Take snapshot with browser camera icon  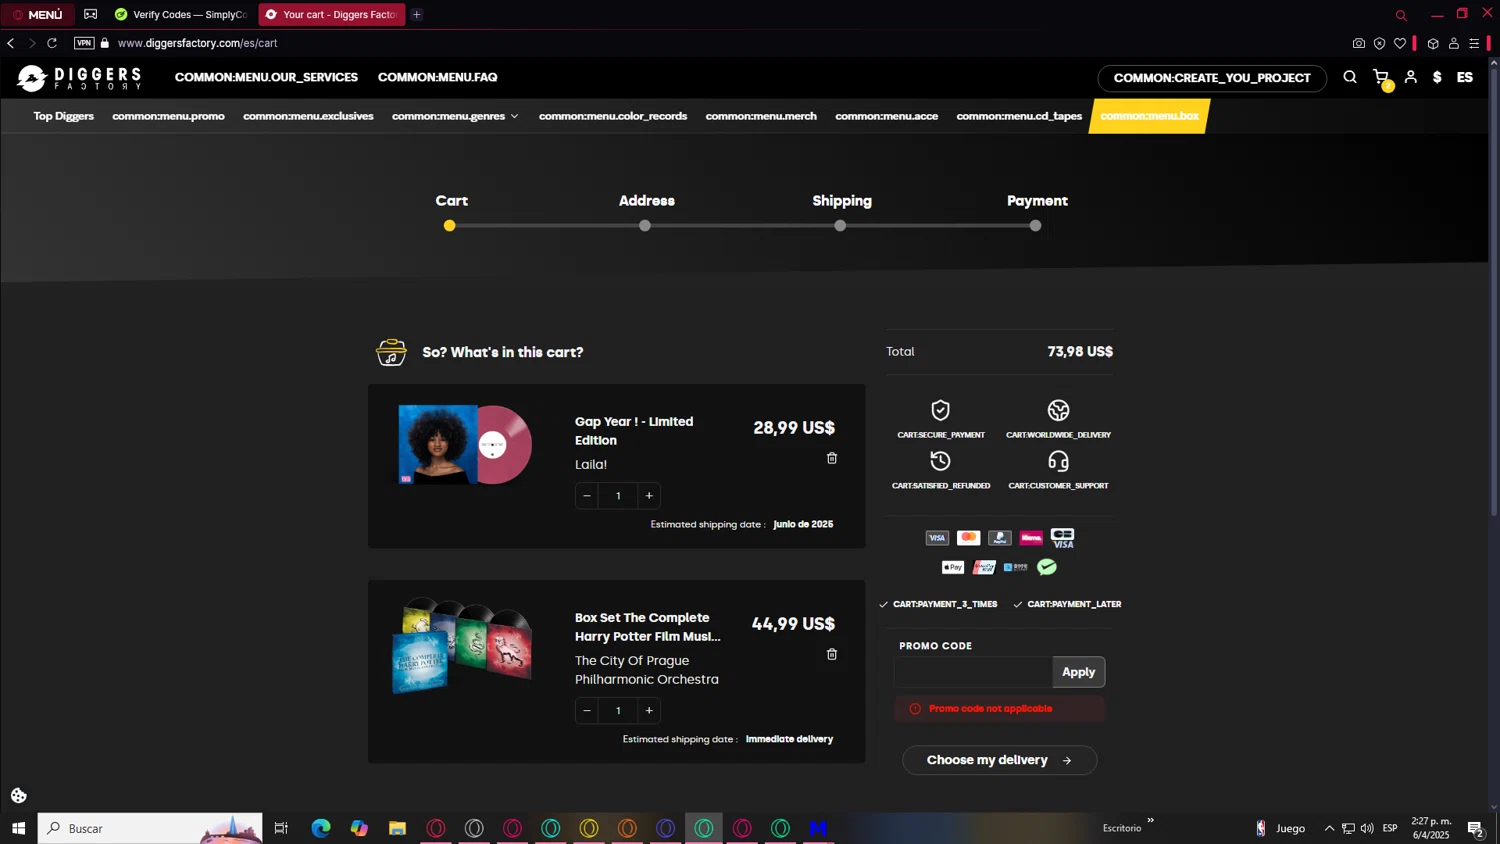pyautogui.click(x=1358, y=43)
